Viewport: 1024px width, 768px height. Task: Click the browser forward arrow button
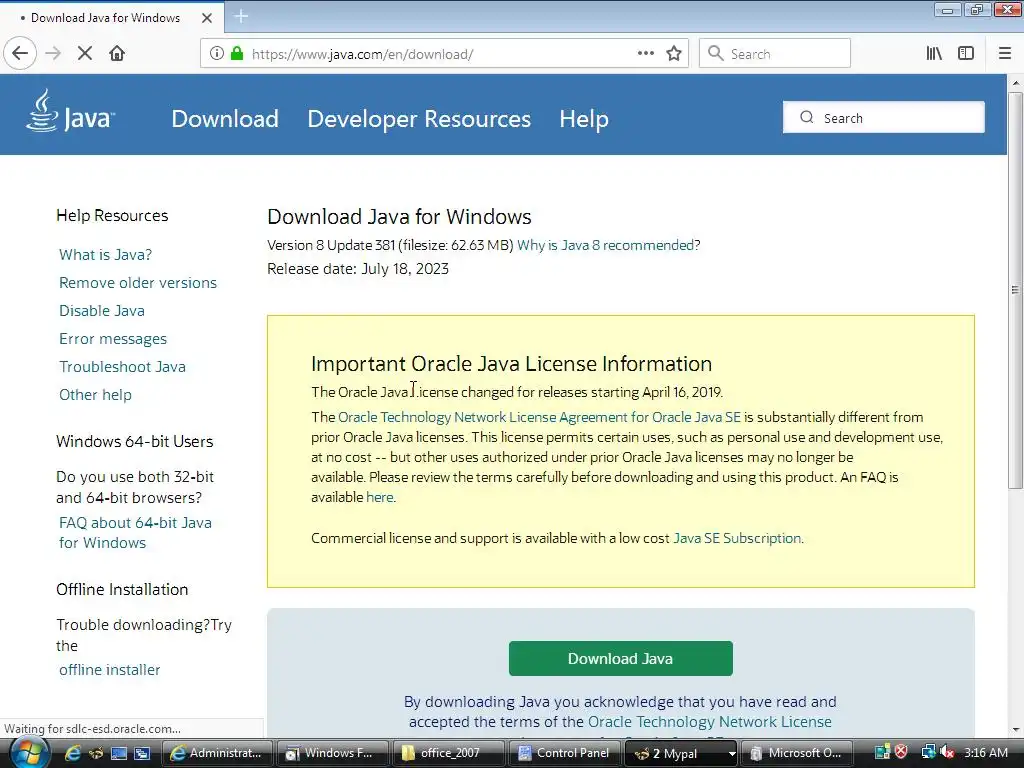pyautogui.click(x=53, y=53)
